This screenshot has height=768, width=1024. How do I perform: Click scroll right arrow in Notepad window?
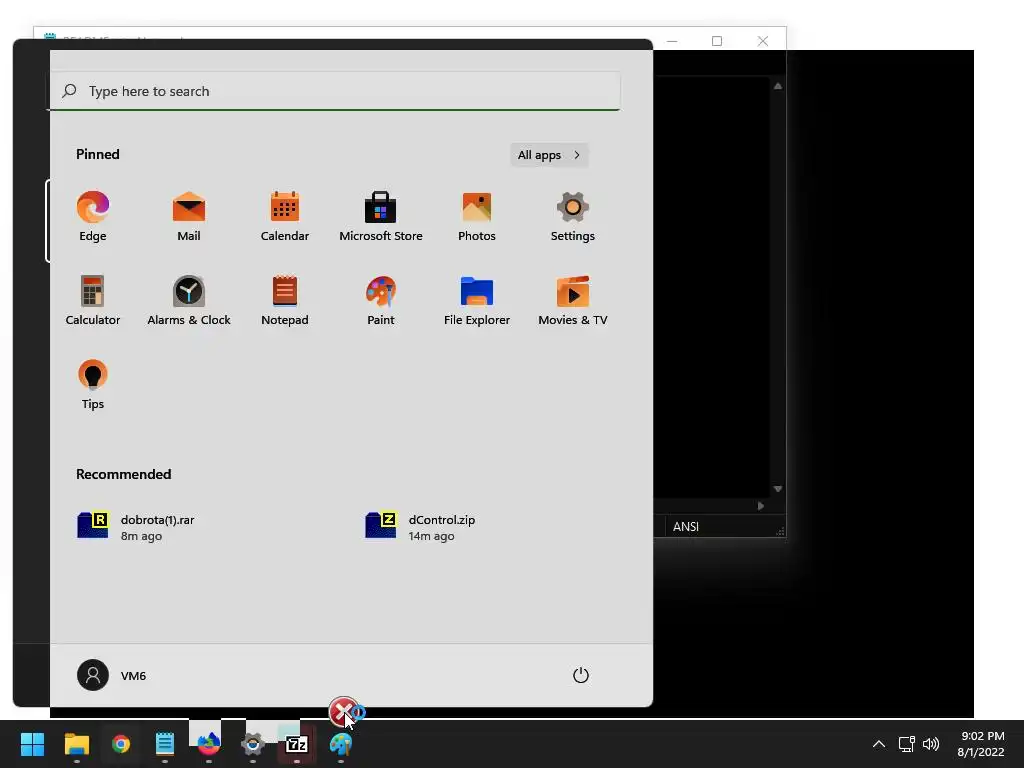760,505
